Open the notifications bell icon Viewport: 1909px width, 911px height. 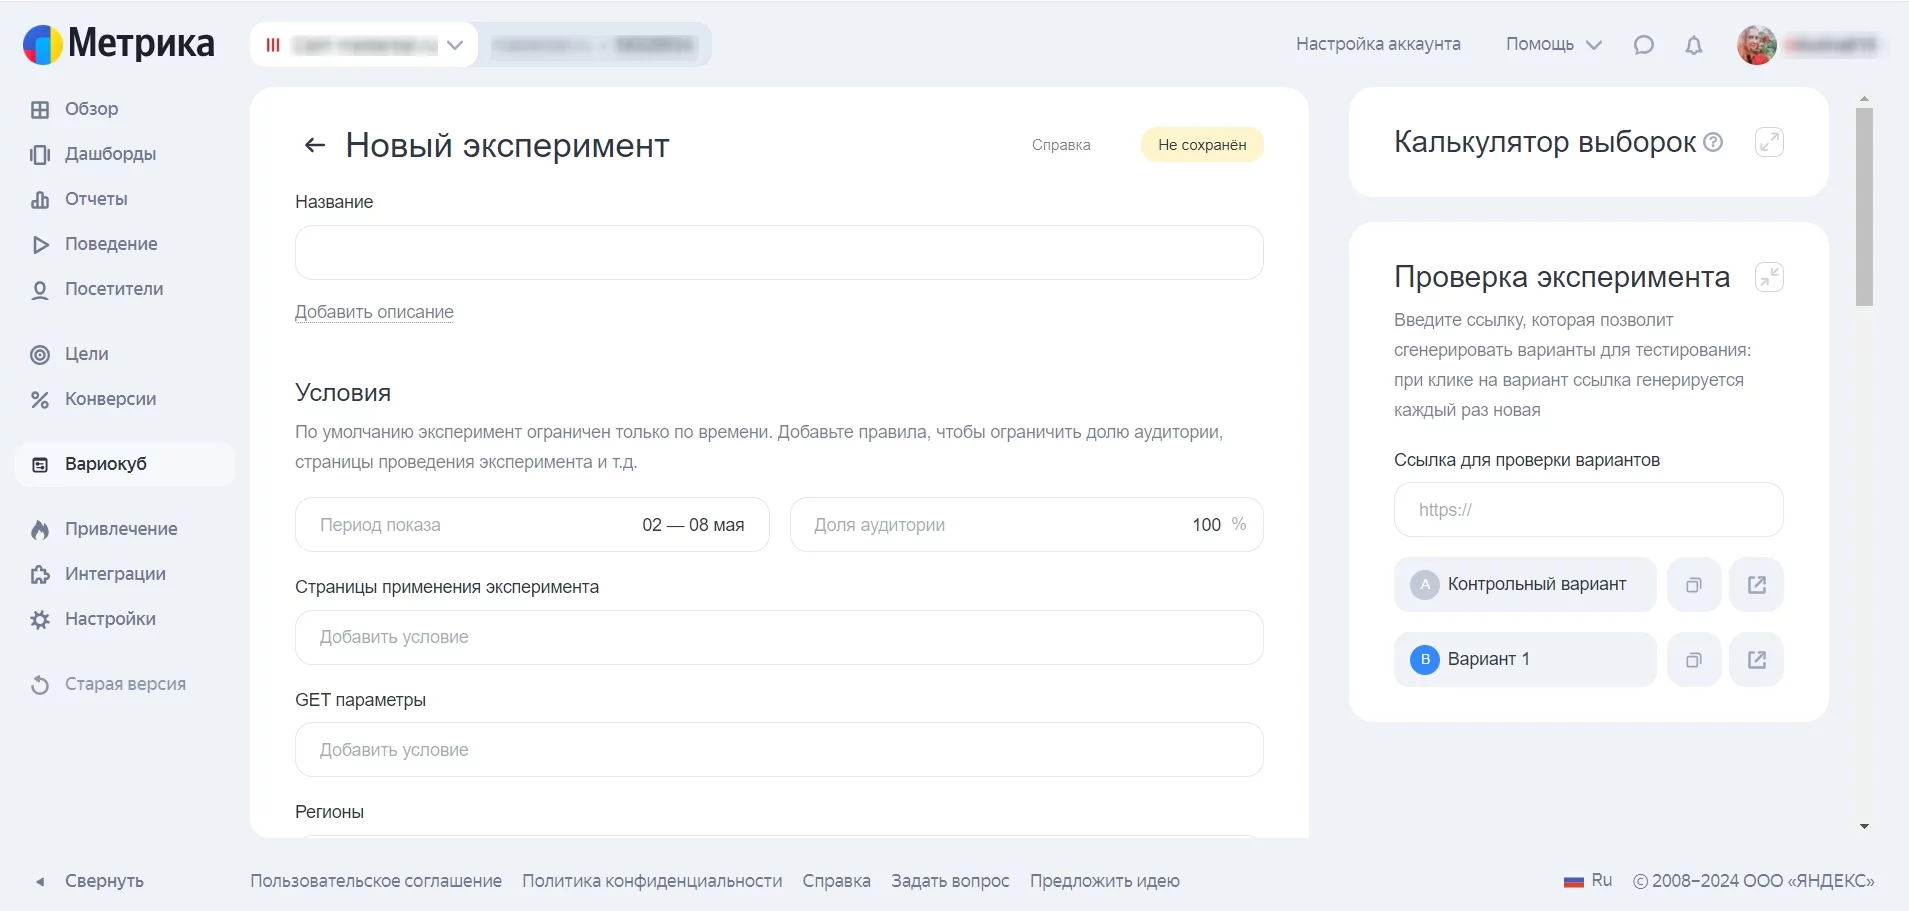pyautogui.click(x=1693, y=45)
